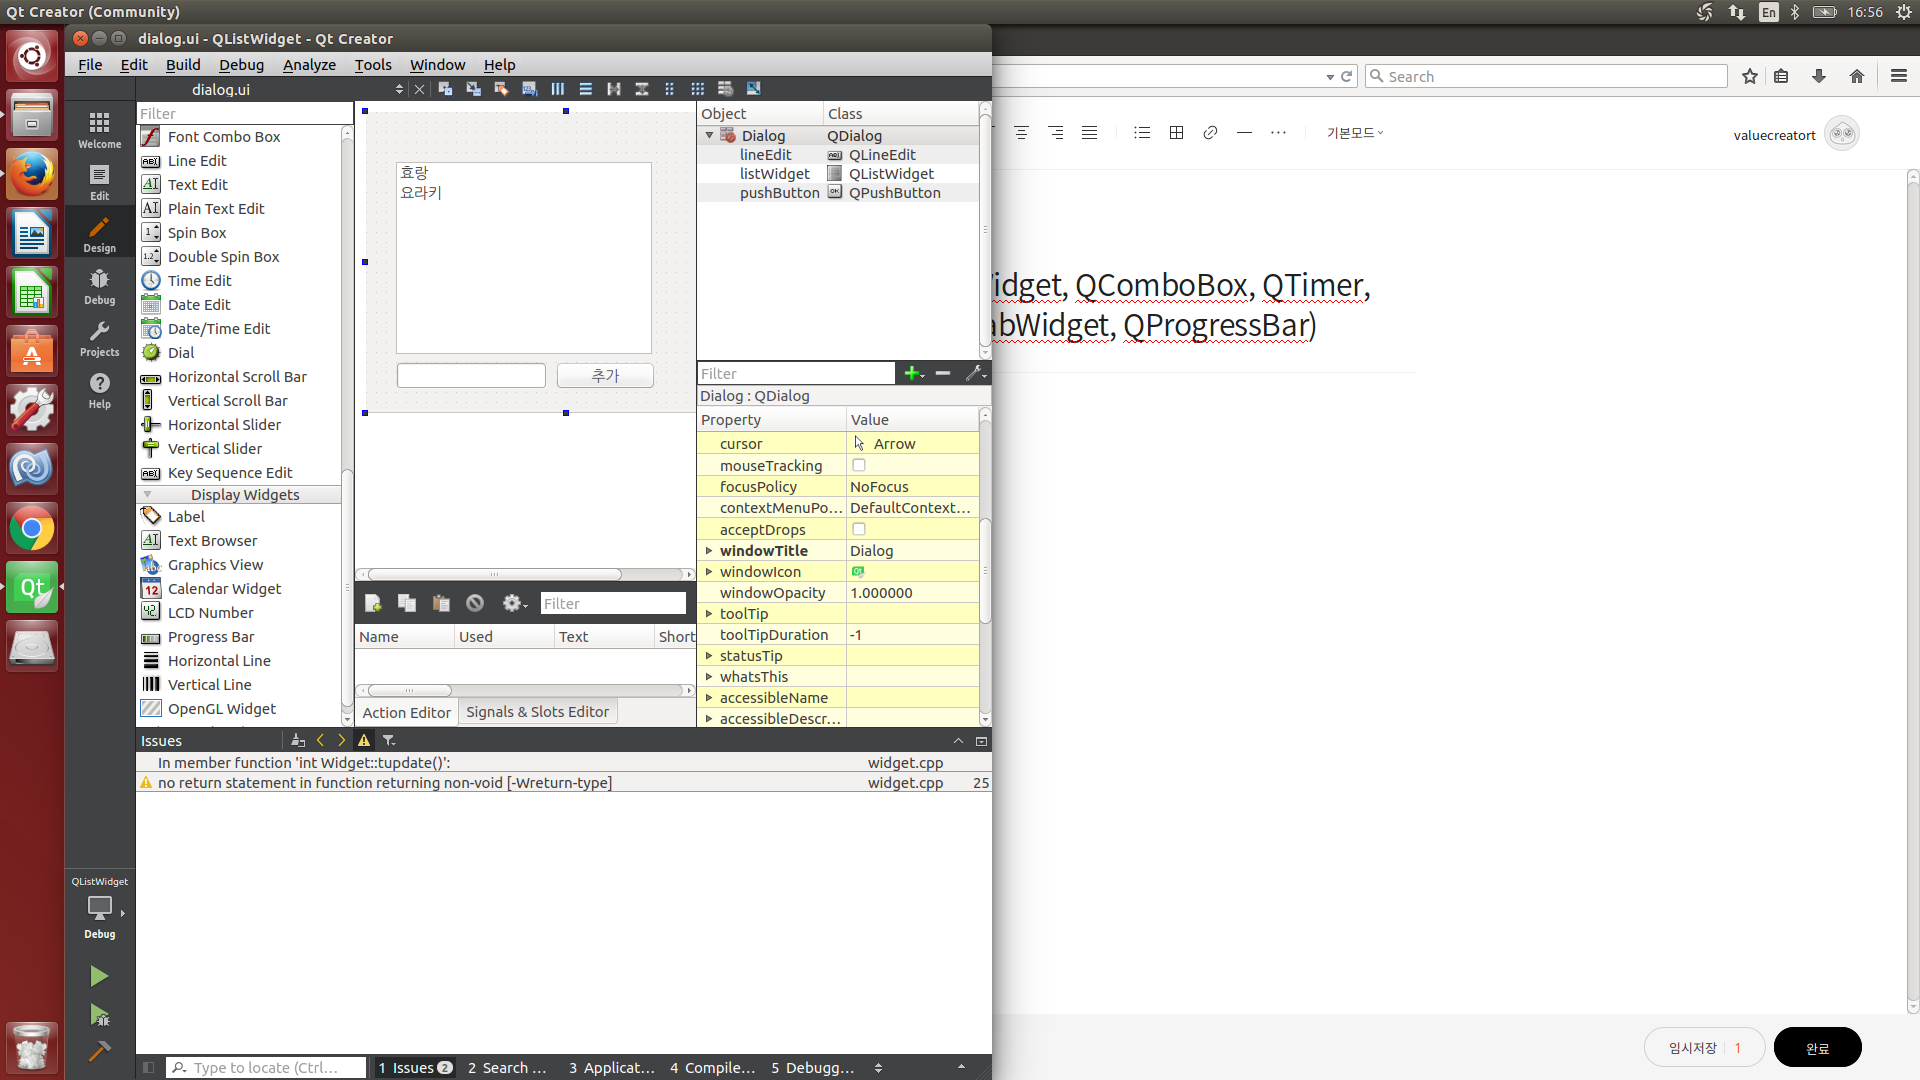The width and height of the screenshot is (1920, 1080).
Task: Toggle the acceptDrops checkbox
Action: 858,529
